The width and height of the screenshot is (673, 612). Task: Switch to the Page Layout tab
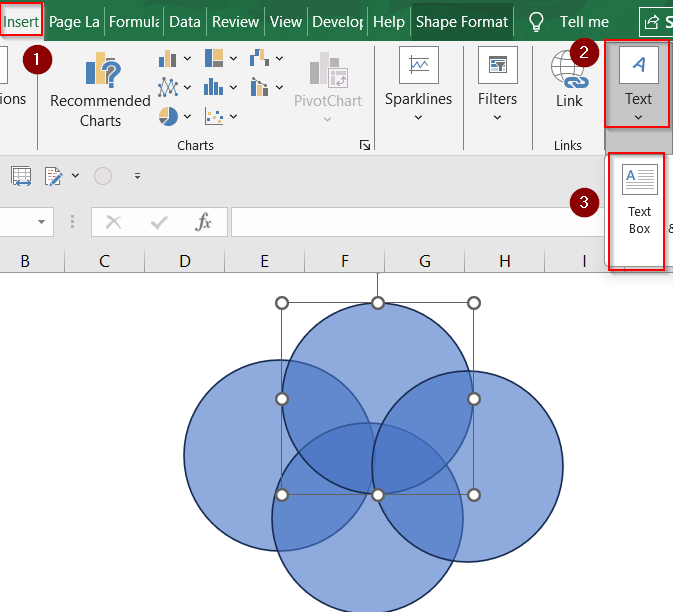[74, 21]
